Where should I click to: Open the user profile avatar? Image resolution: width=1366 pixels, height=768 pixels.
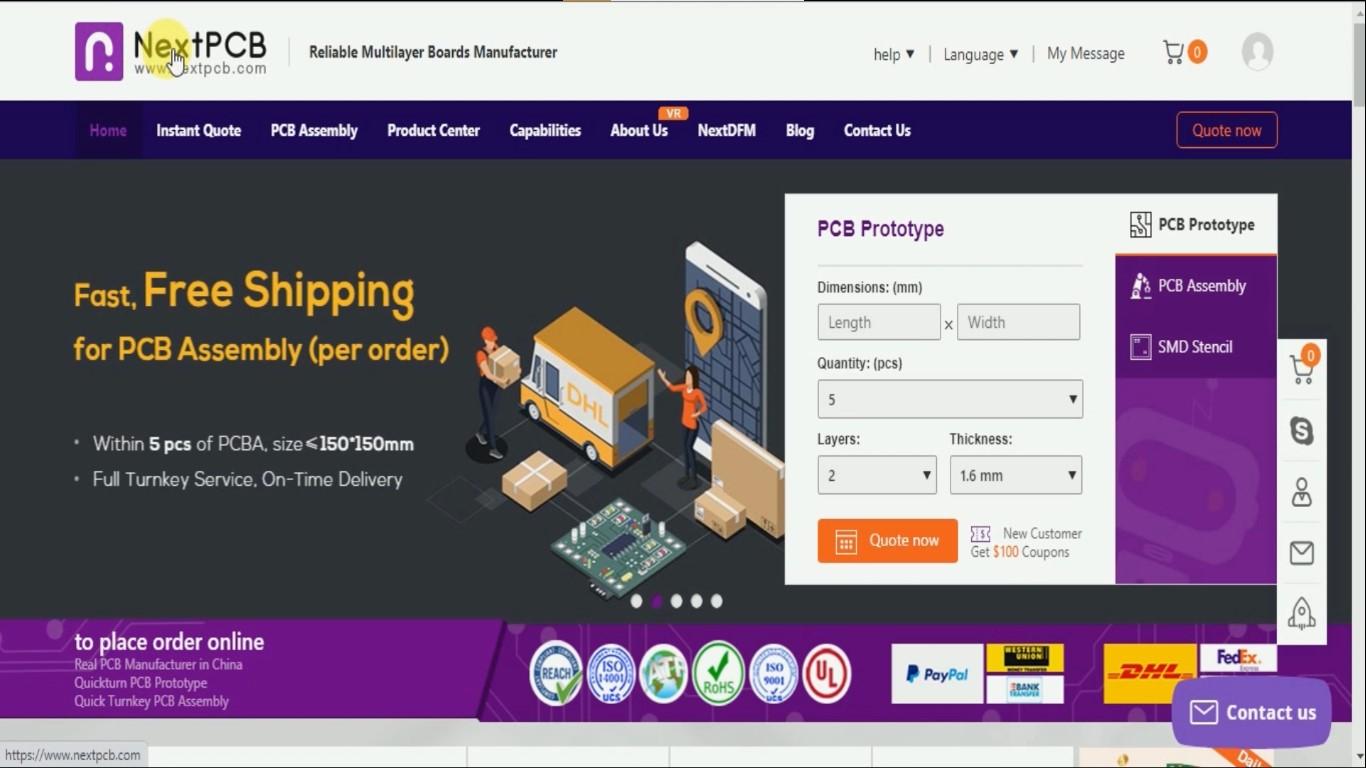[x=1257, y=52]
